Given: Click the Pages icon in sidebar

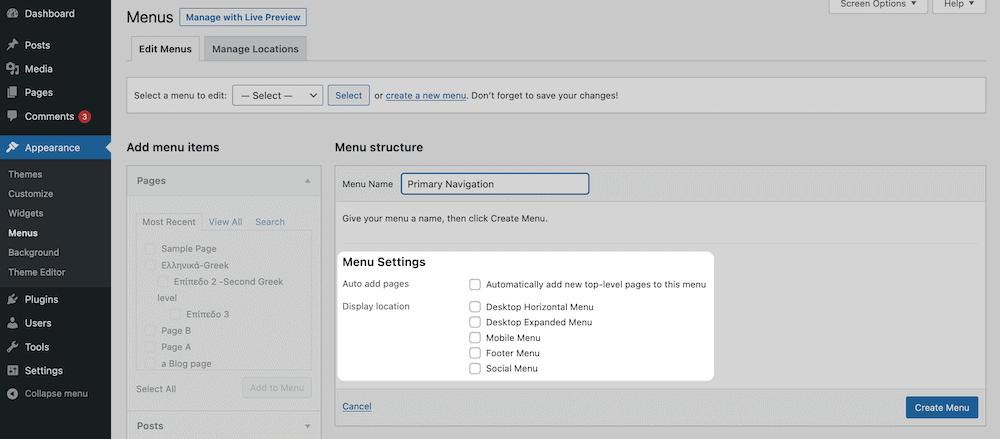Looking at the screenshot, I should click(12, 93).
